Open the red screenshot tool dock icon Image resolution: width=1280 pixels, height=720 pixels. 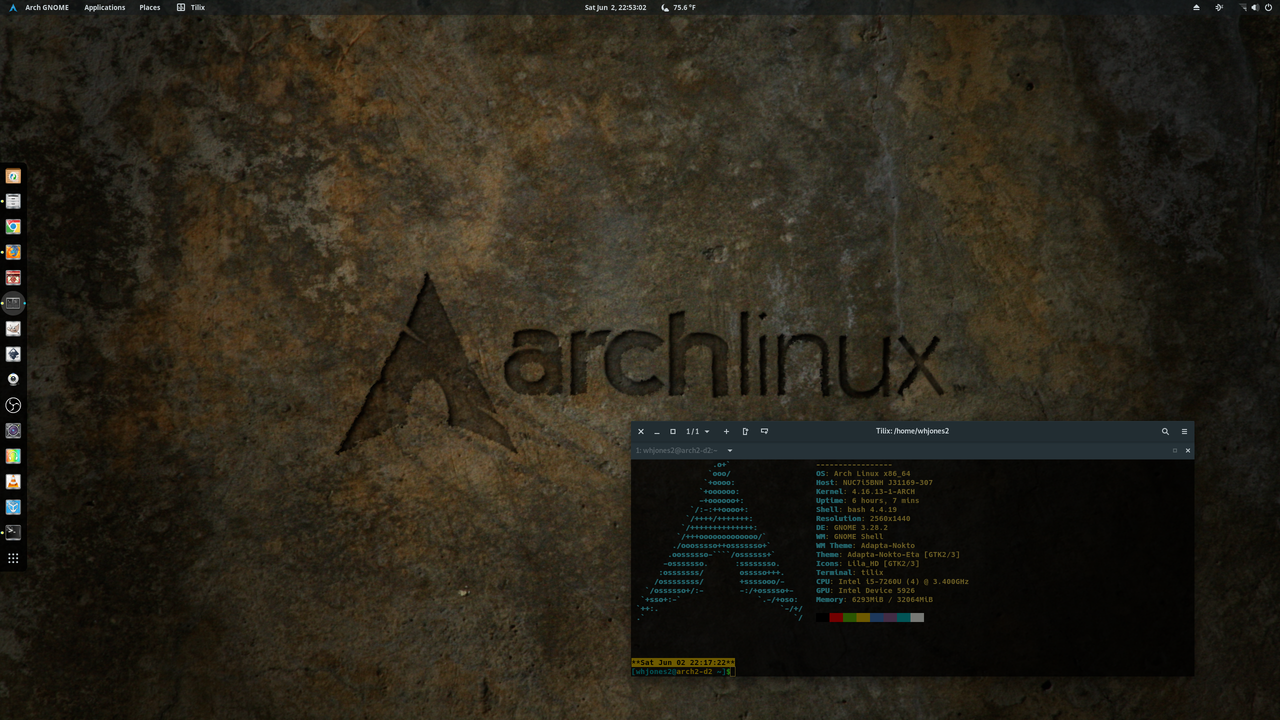click(13, 278)
